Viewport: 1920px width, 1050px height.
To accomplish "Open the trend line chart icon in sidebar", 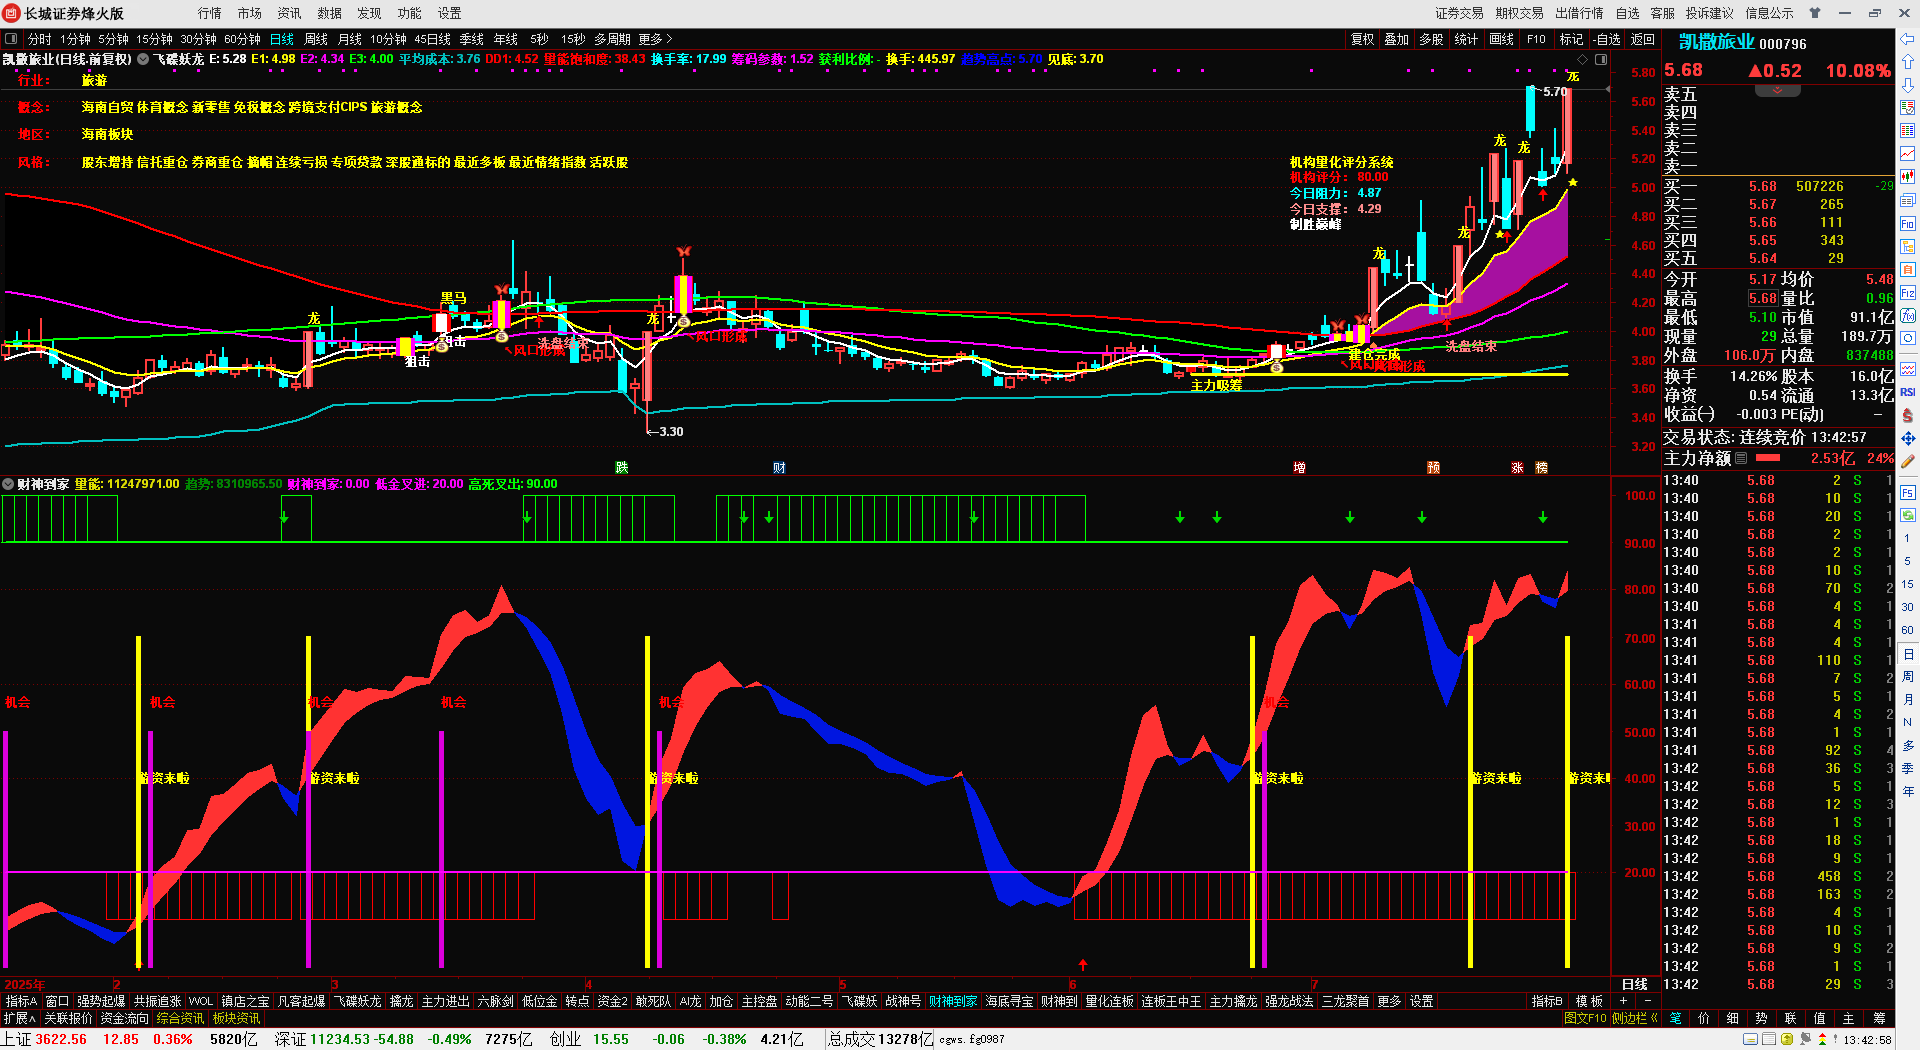I will click(x=1908, y=154).
